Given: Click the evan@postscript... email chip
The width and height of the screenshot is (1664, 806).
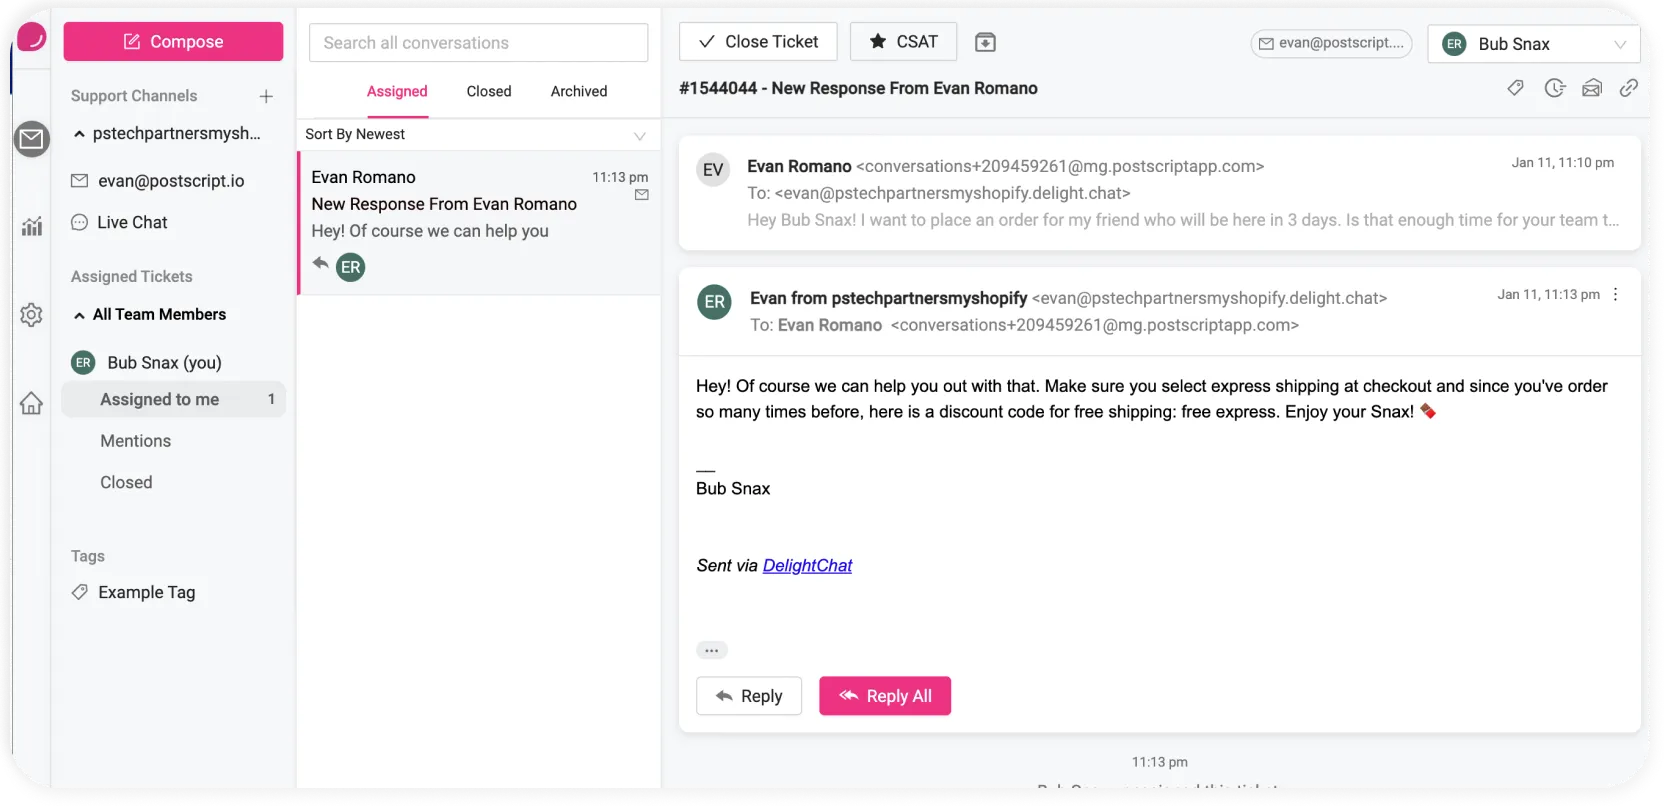Looking at the screenshot, I should click(x=1331, y=43).
